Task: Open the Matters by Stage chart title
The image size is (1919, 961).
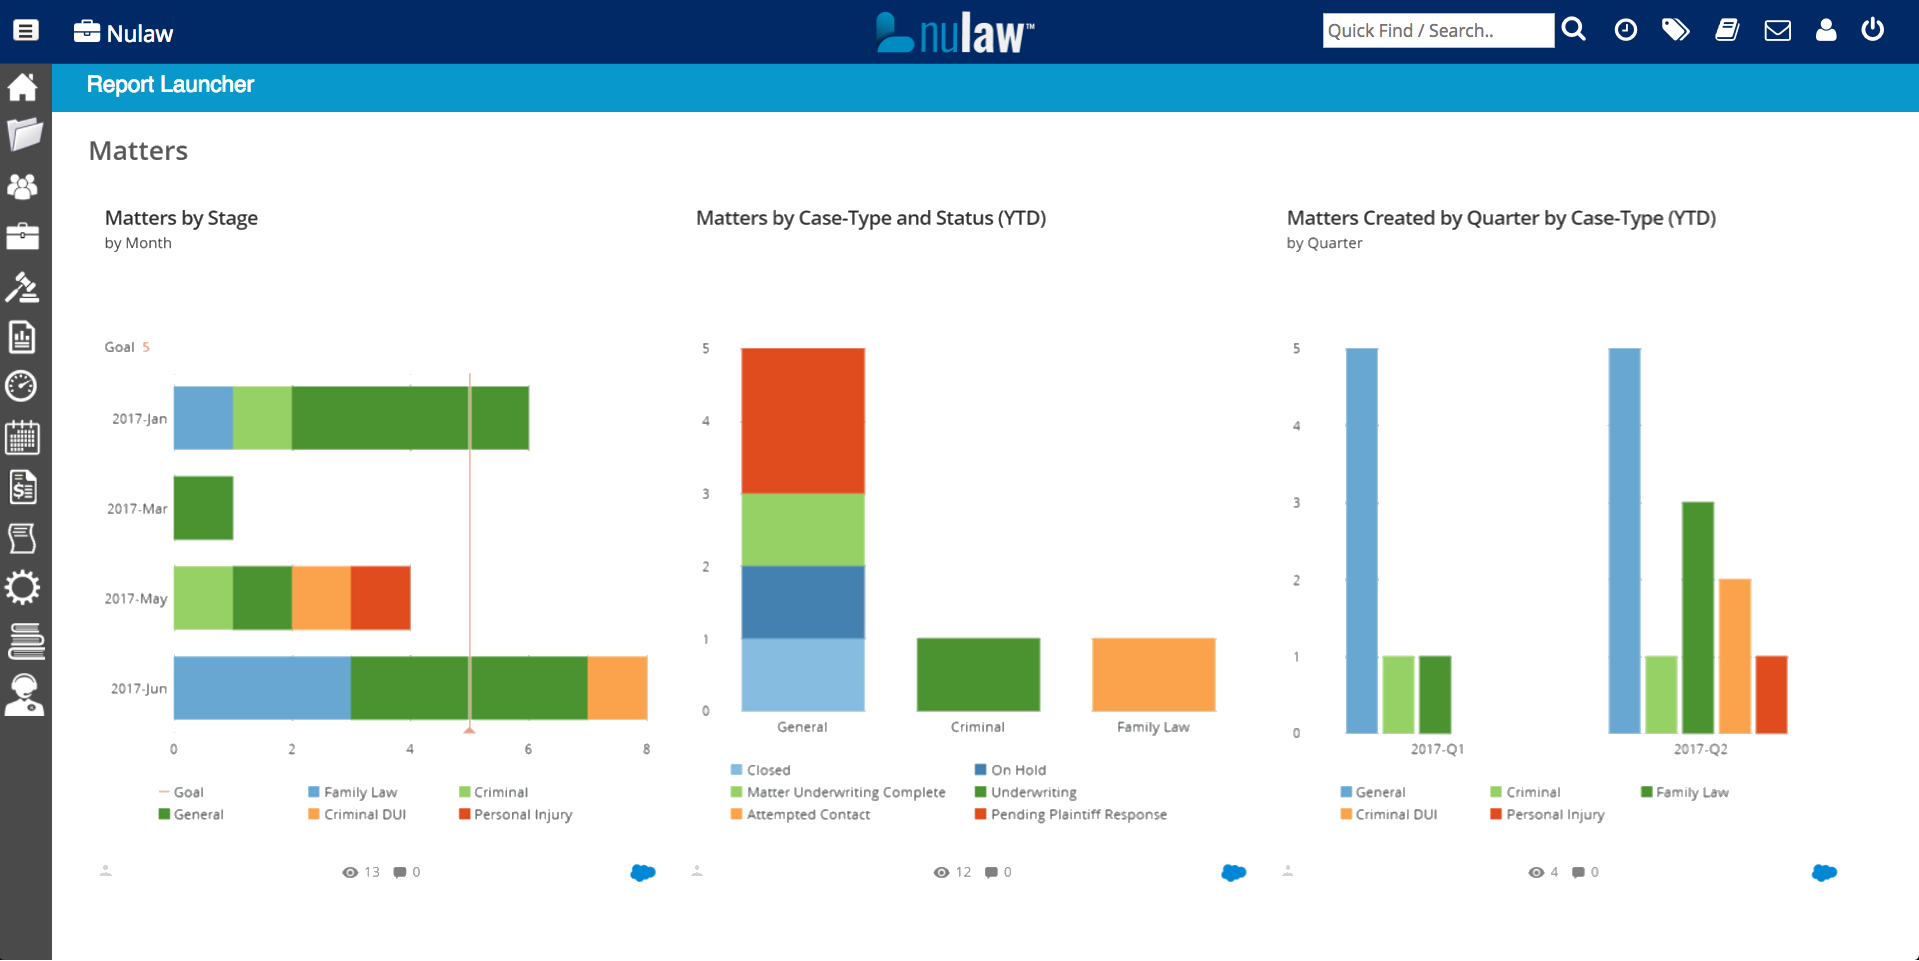Action: point(181,218)
